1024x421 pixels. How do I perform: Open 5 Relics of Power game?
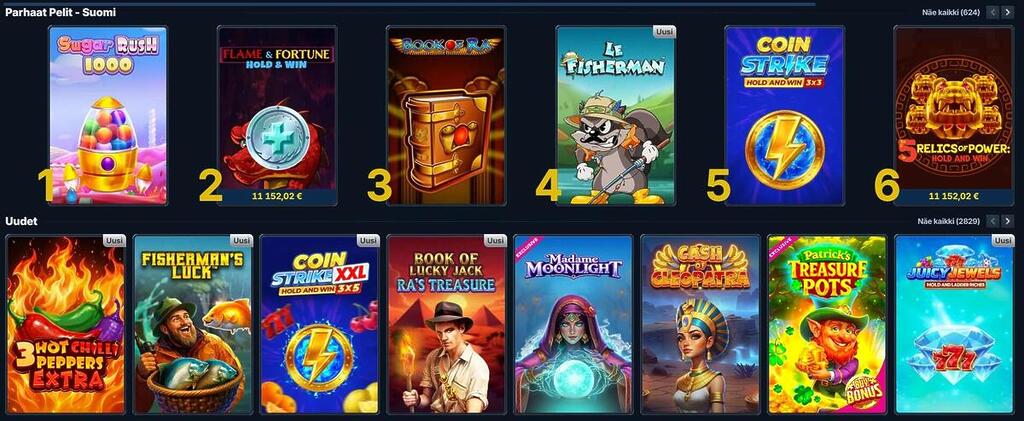[953, 116]
